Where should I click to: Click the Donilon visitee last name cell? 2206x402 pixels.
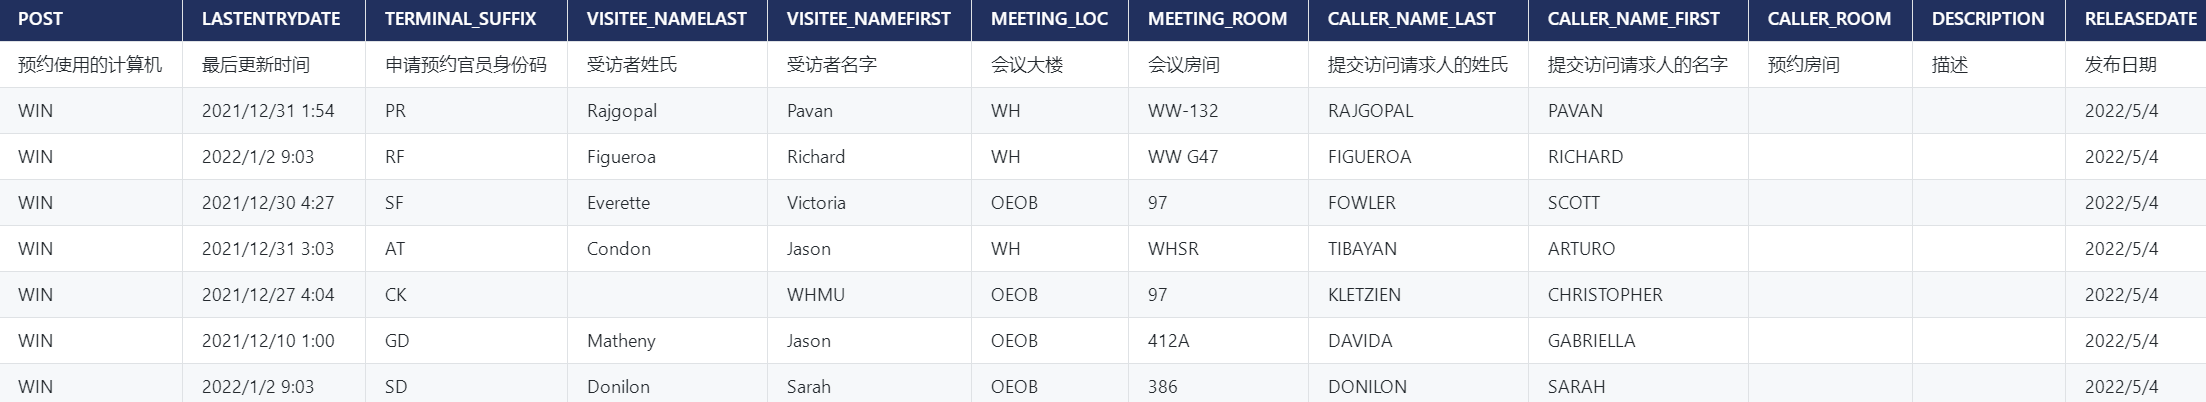point(618,387)
